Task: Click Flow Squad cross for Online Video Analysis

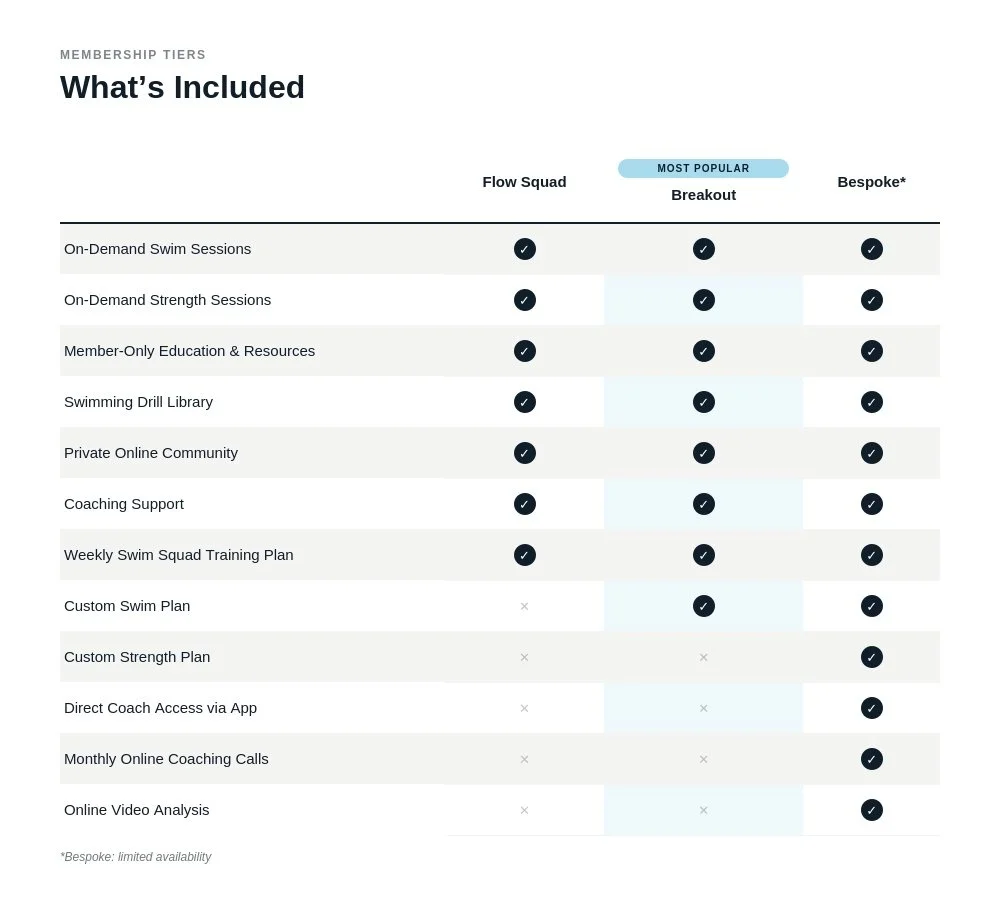Action: pyautogui.click(x=524, y=810)
